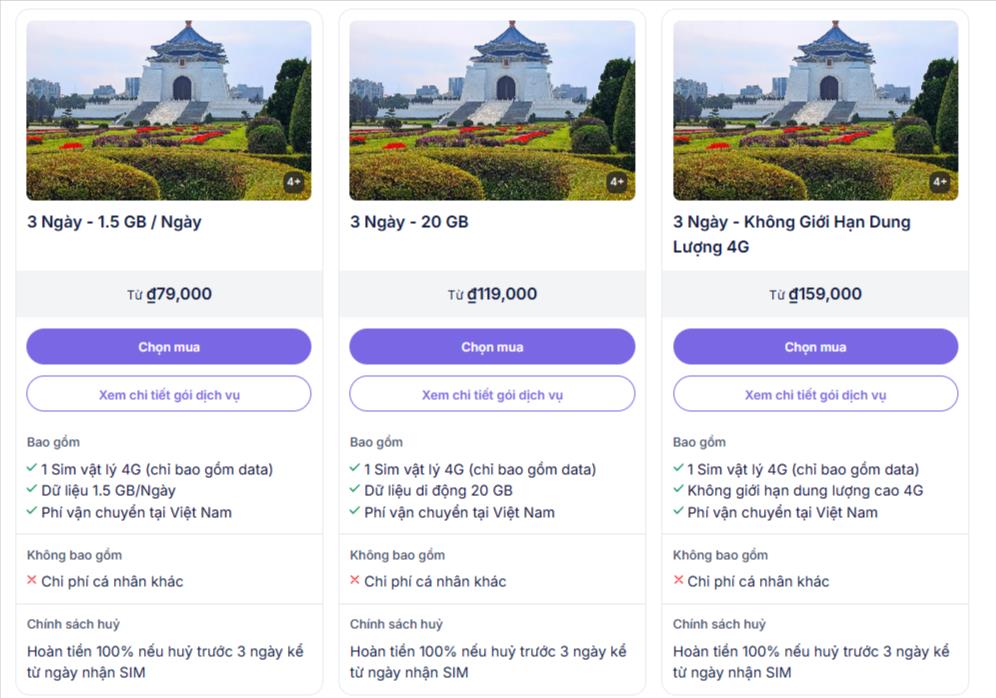Open "Xem chi tiết gói dịch vụ" for the 20 GB plan
996x698 pixels.
(491, 394)
